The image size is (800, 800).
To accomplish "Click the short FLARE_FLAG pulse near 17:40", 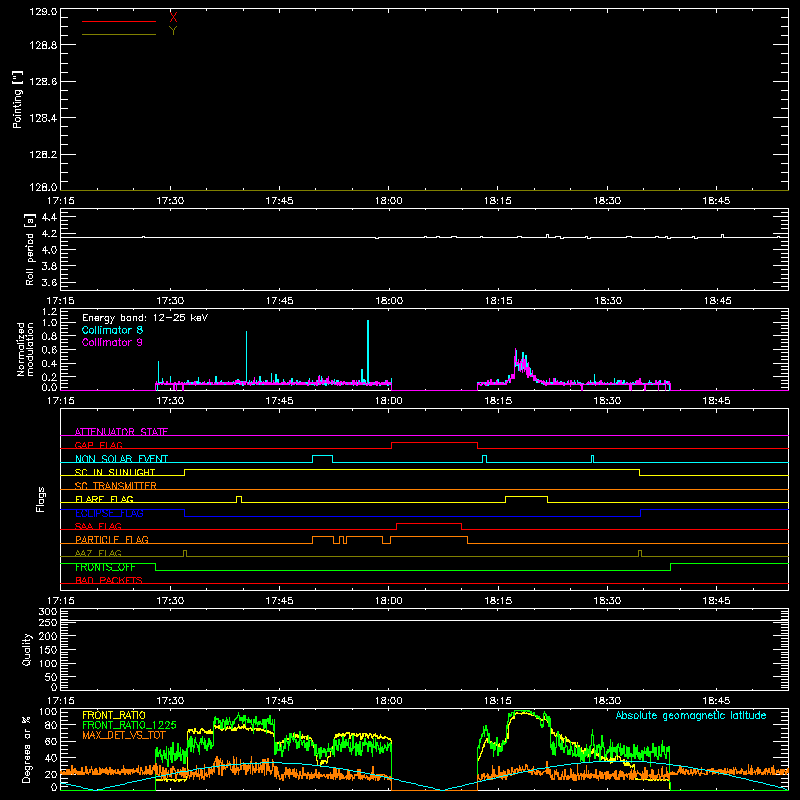I will pos(239,498).
